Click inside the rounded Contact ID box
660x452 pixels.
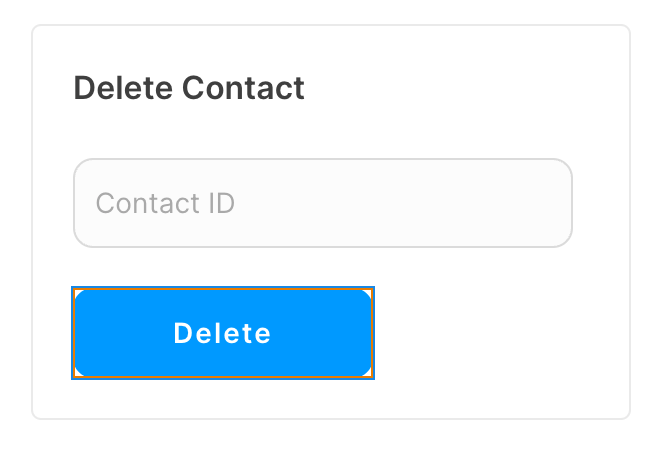[x=323, y=203]
